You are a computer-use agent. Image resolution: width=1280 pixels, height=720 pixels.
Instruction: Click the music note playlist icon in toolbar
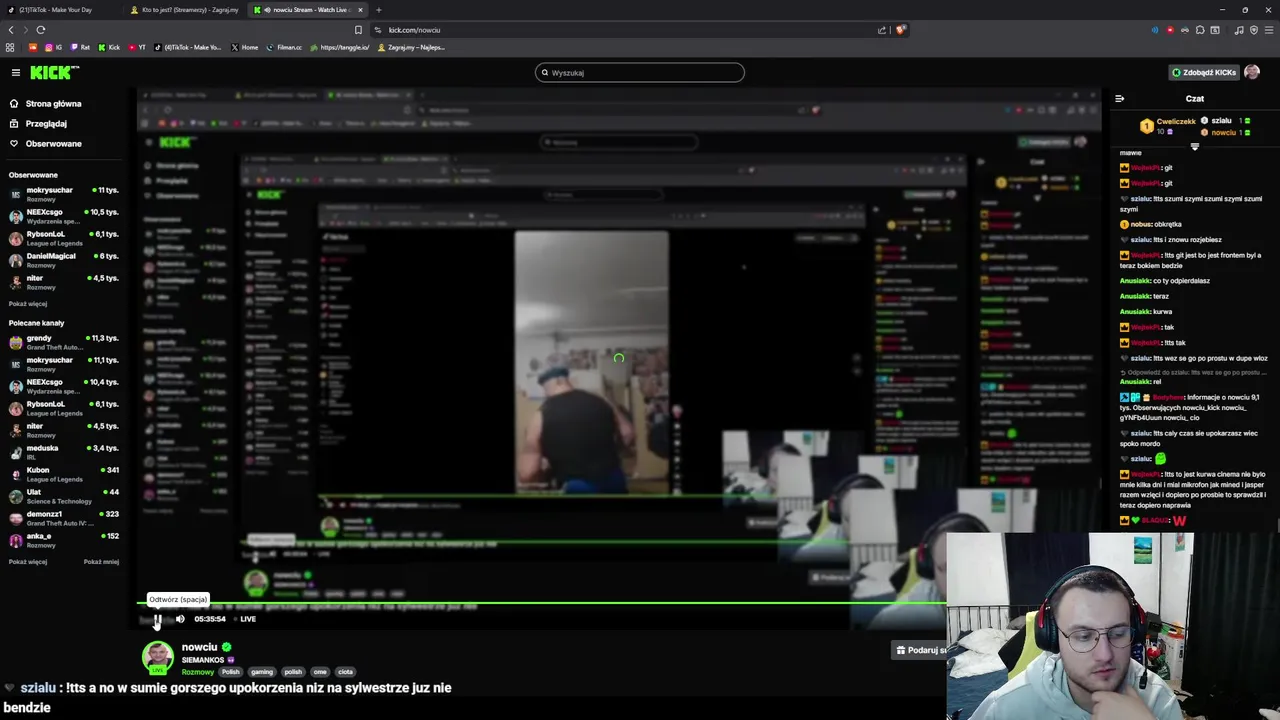pyautogui.click(x=1239, y=30)
